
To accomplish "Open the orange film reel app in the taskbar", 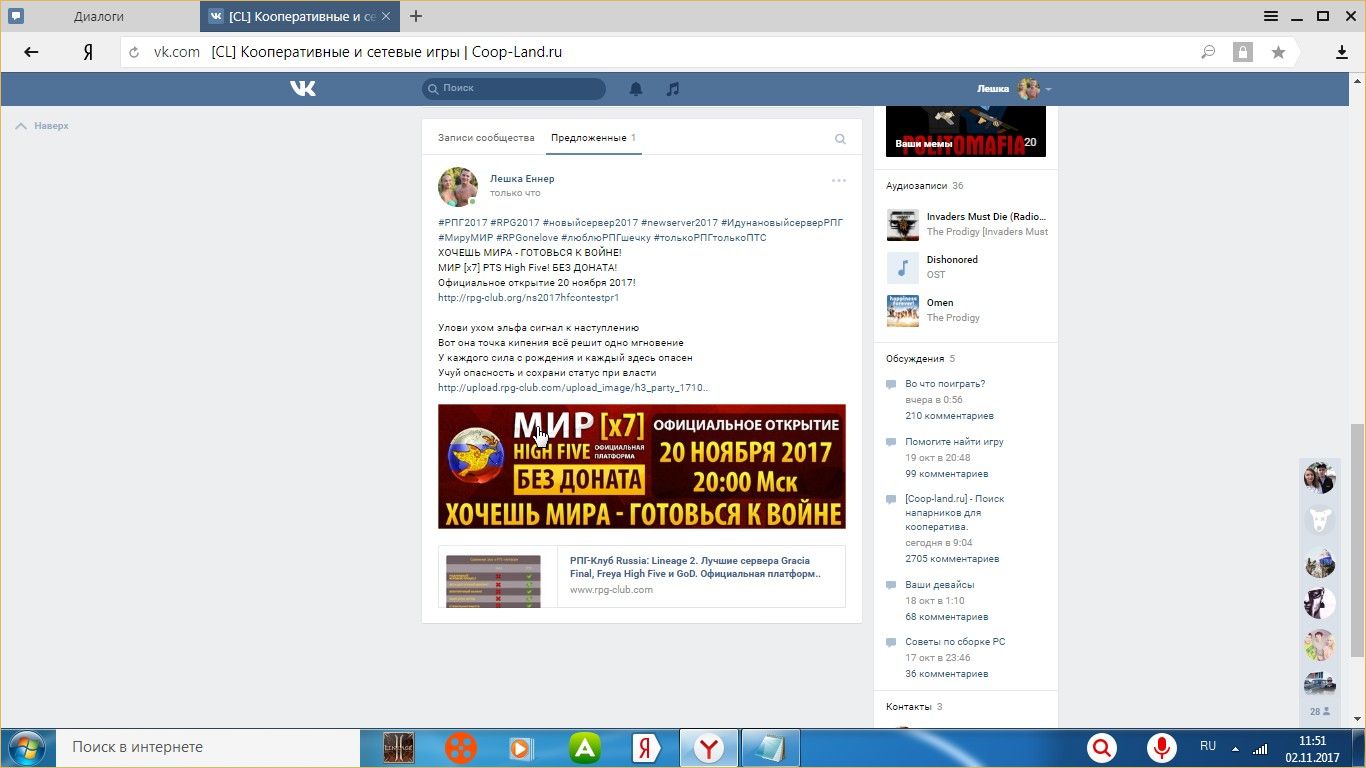I will [461, 747].
